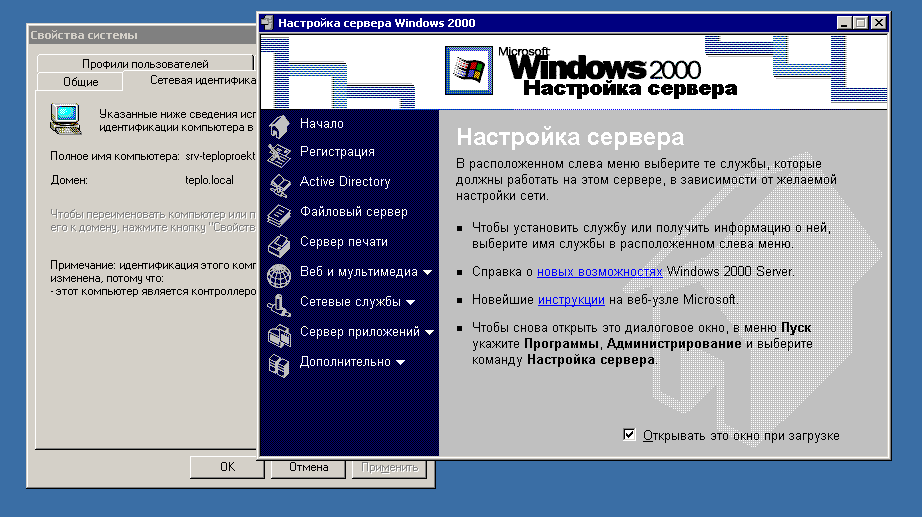
Task: Click the teplo.local domain value
Action: (x=209, y=180)
